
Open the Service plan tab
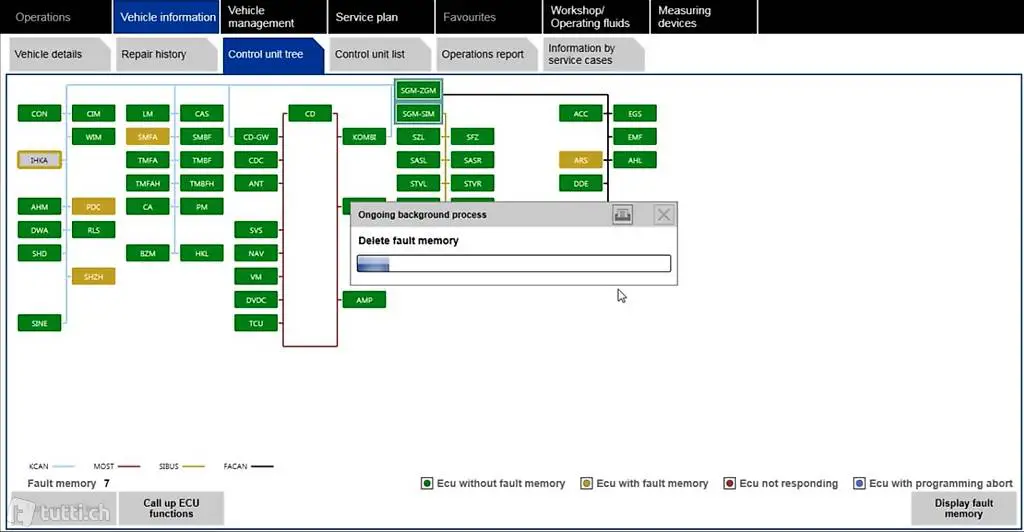click(367, 17)
